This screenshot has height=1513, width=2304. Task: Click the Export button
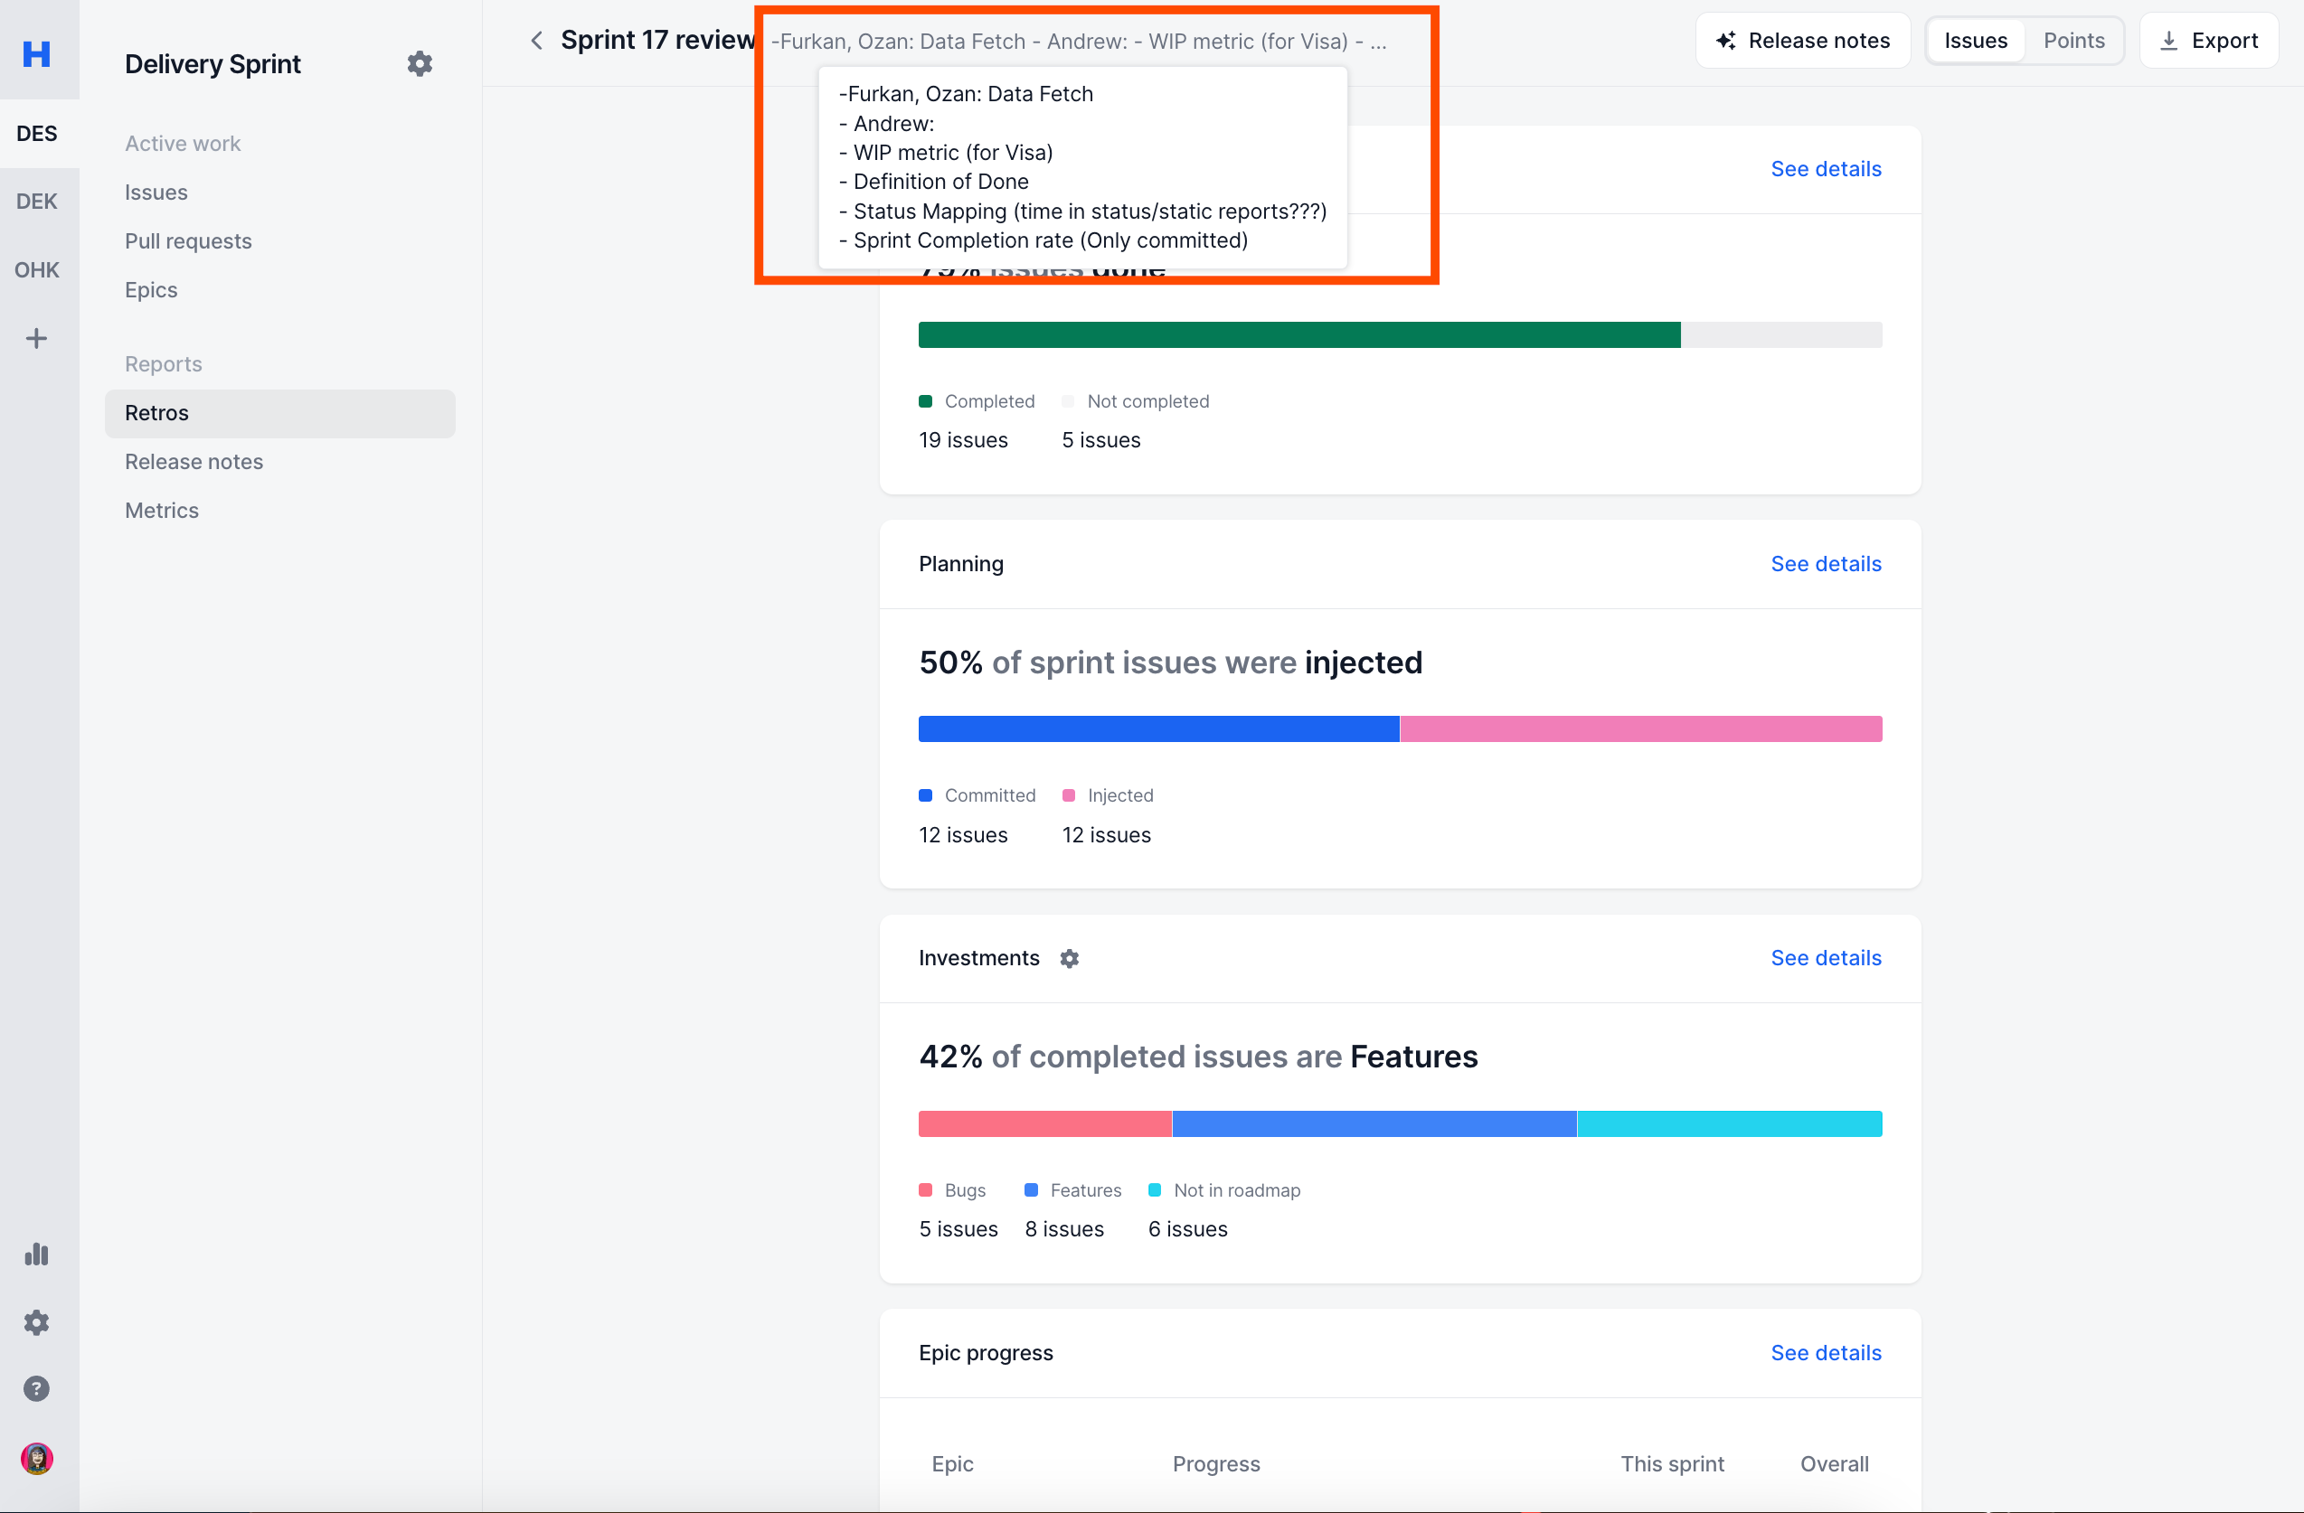[x=2209, y=41]
